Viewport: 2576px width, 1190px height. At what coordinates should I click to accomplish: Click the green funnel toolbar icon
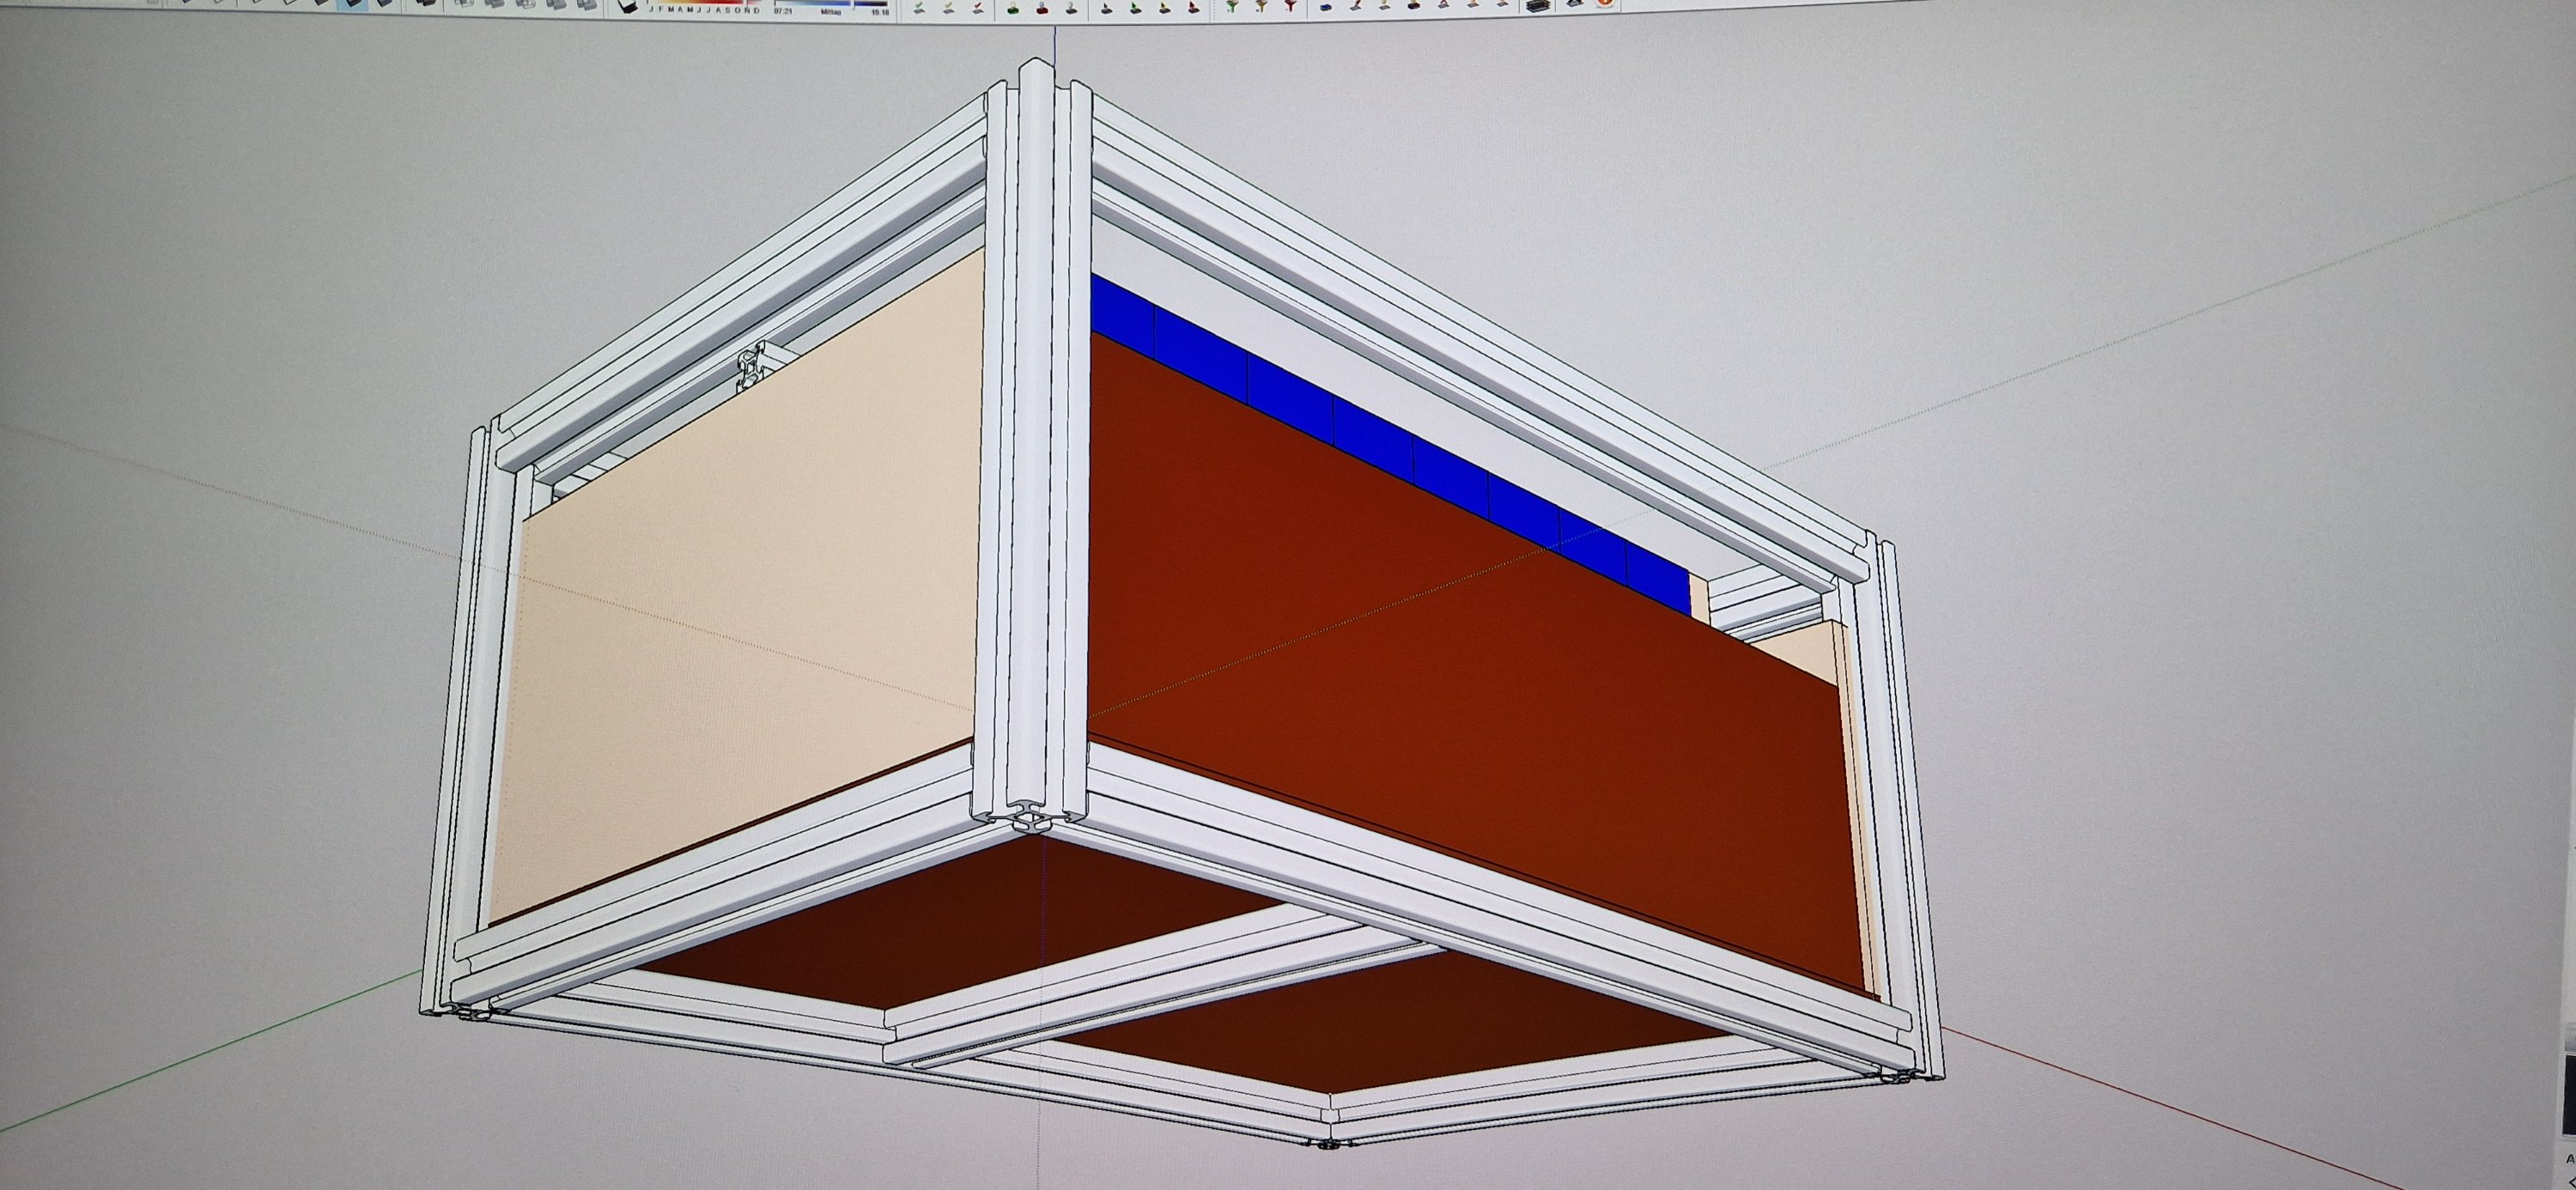(x=1232, y=7)
